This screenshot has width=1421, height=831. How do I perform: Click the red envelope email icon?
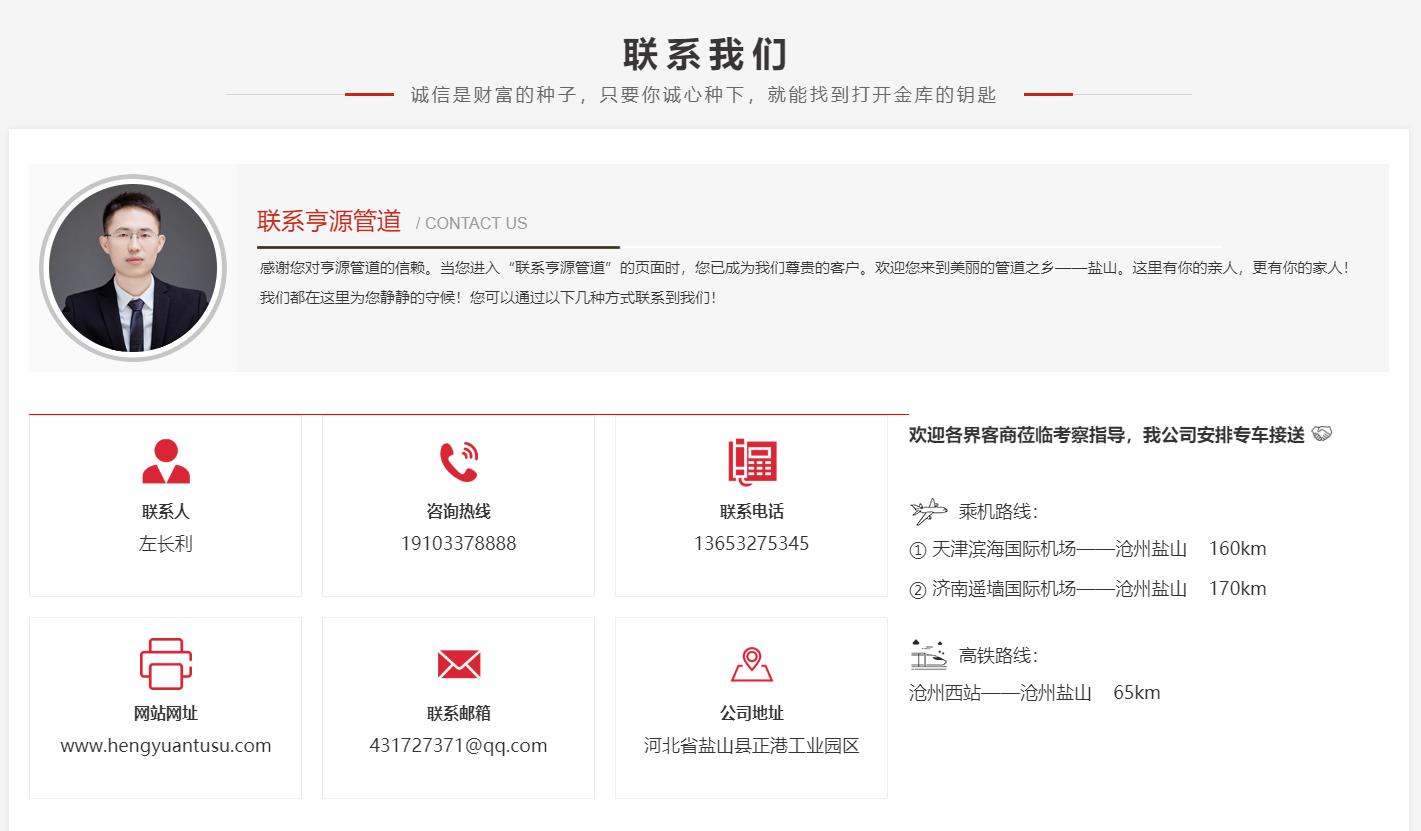click(458, 664)
